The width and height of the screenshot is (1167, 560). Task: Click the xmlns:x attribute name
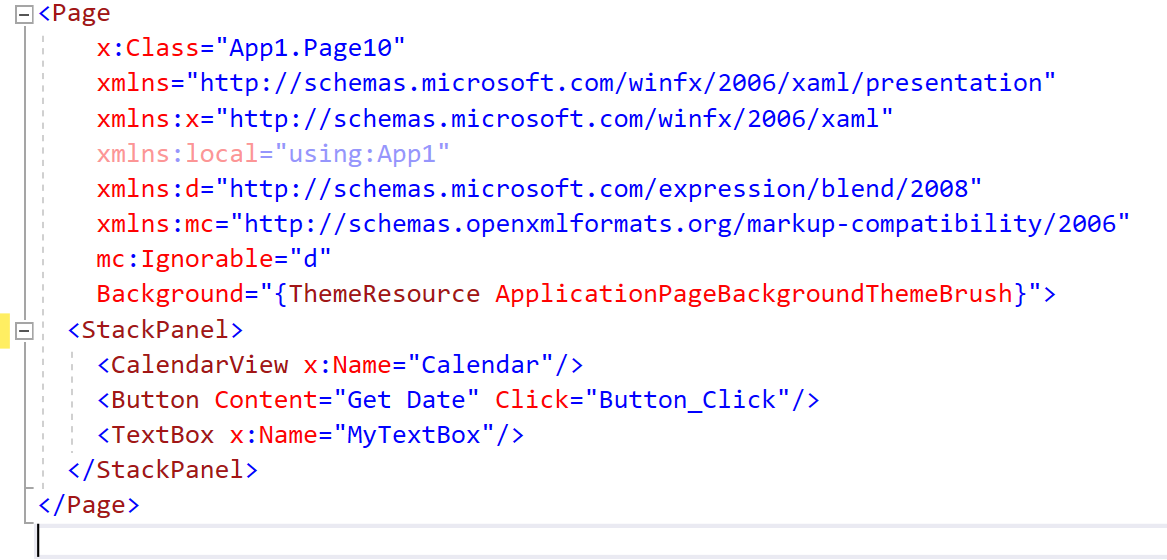pyautogui.click(x=148, y=118)
